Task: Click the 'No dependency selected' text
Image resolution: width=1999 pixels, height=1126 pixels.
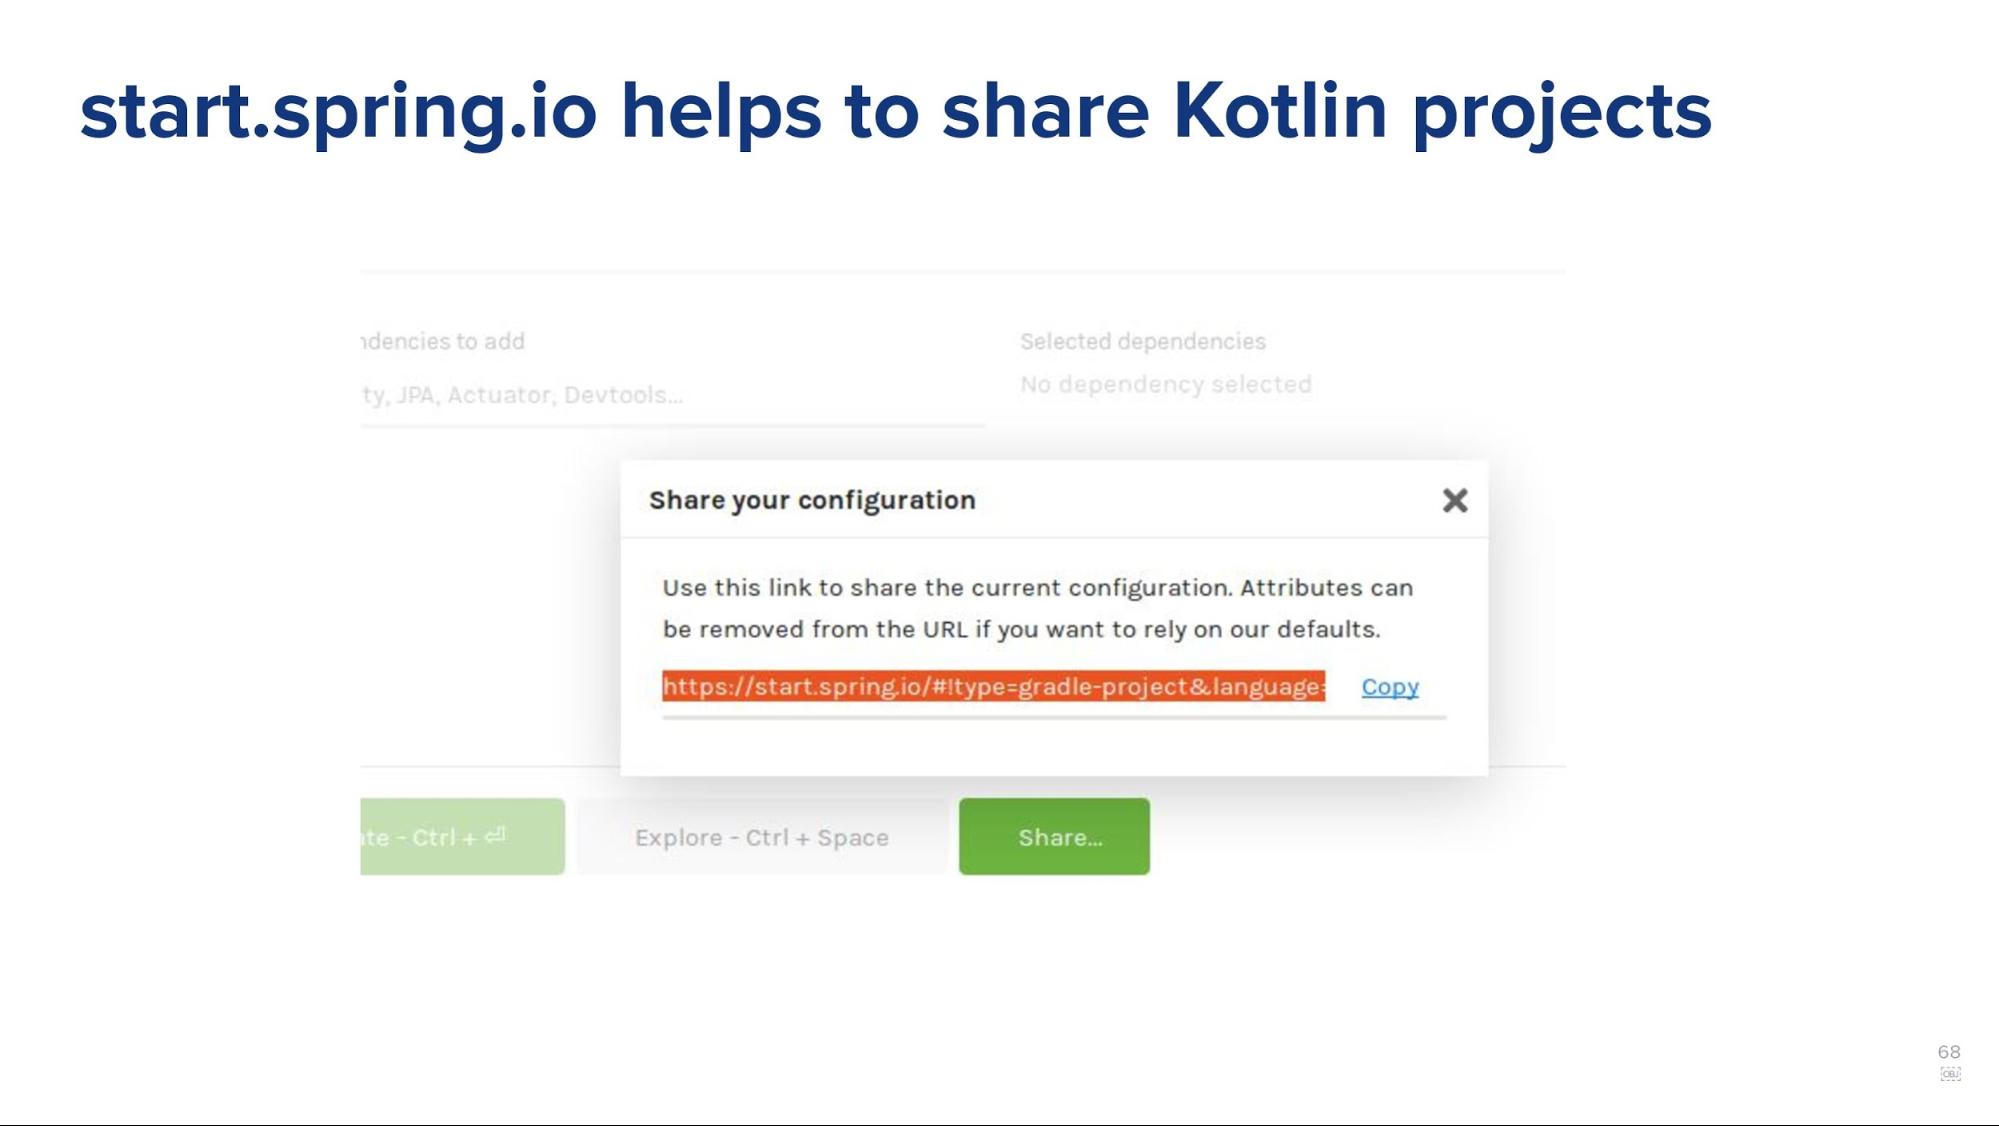Action: coord(1165,384)
